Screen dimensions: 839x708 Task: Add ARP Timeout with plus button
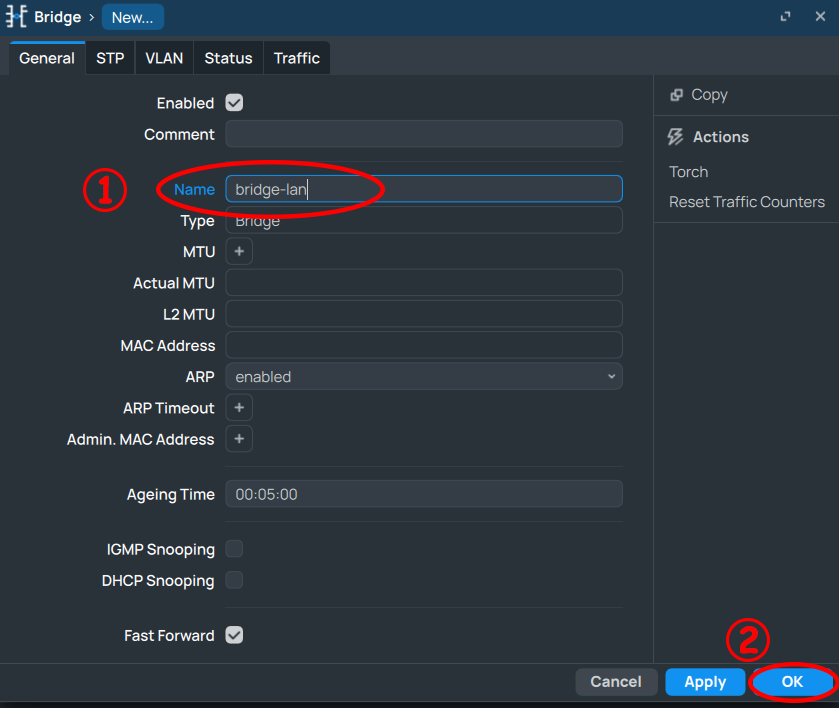point(239,408)
